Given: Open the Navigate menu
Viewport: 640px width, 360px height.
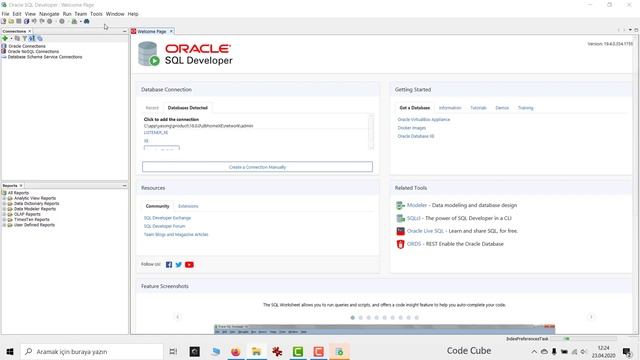Looking at the screenshot, I should coord(49,14).
